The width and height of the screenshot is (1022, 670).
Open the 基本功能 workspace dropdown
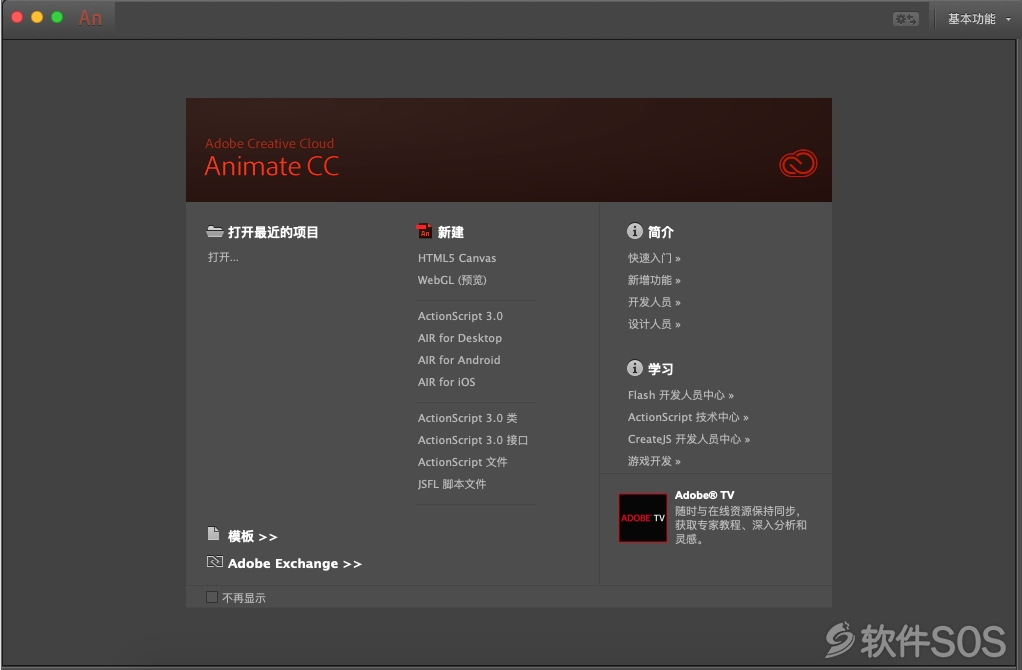point(979,19)
